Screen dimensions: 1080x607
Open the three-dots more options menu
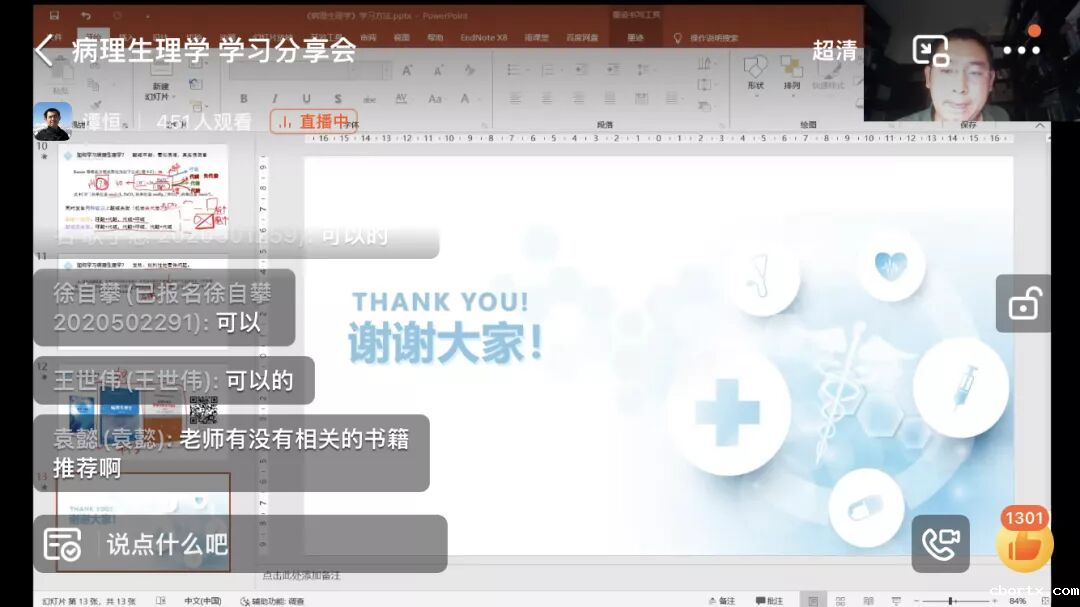[x=1021, y=50]
